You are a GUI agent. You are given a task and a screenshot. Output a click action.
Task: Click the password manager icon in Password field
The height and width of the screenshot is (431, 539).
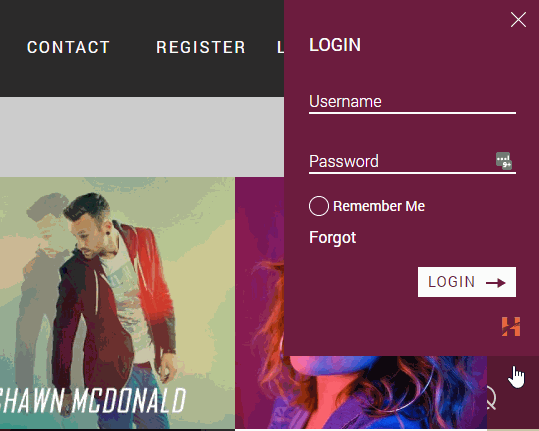[504, 161]
